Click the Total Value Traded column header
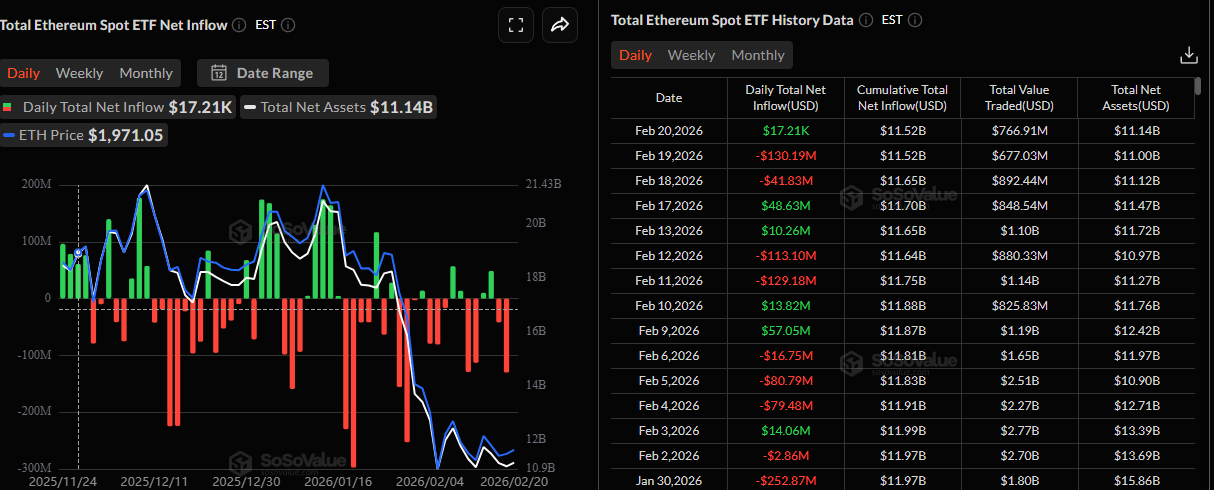This screenshot has width=1214, height=490. pyautogui.click(x=1019, y=98)
